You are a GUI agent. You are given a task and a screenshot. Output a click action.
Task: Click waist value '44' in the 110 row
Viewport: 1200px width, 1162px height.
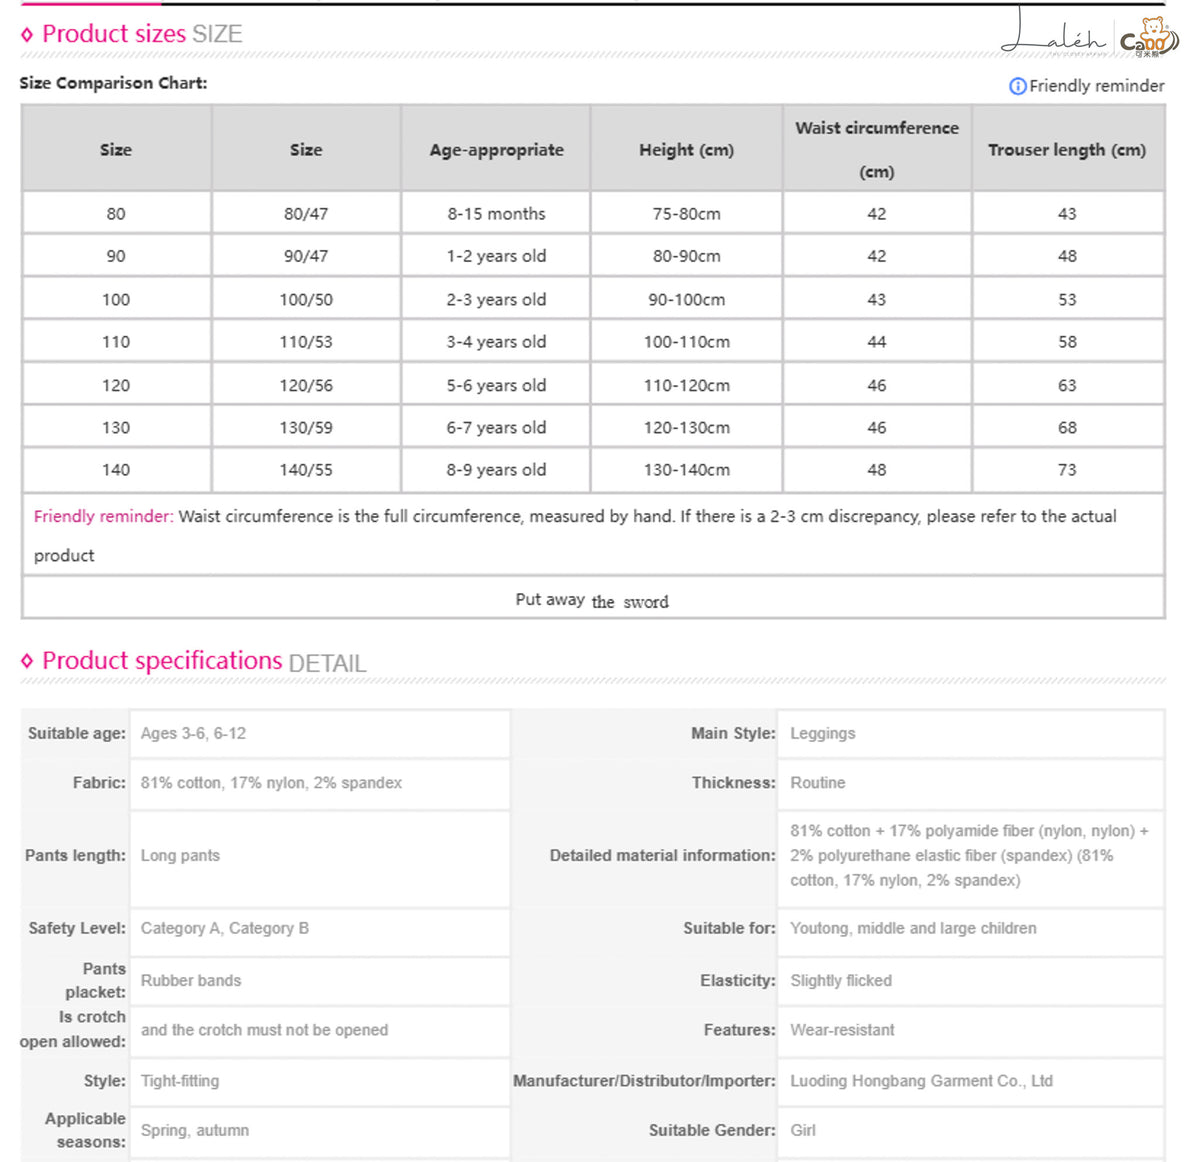click(877, 342)
